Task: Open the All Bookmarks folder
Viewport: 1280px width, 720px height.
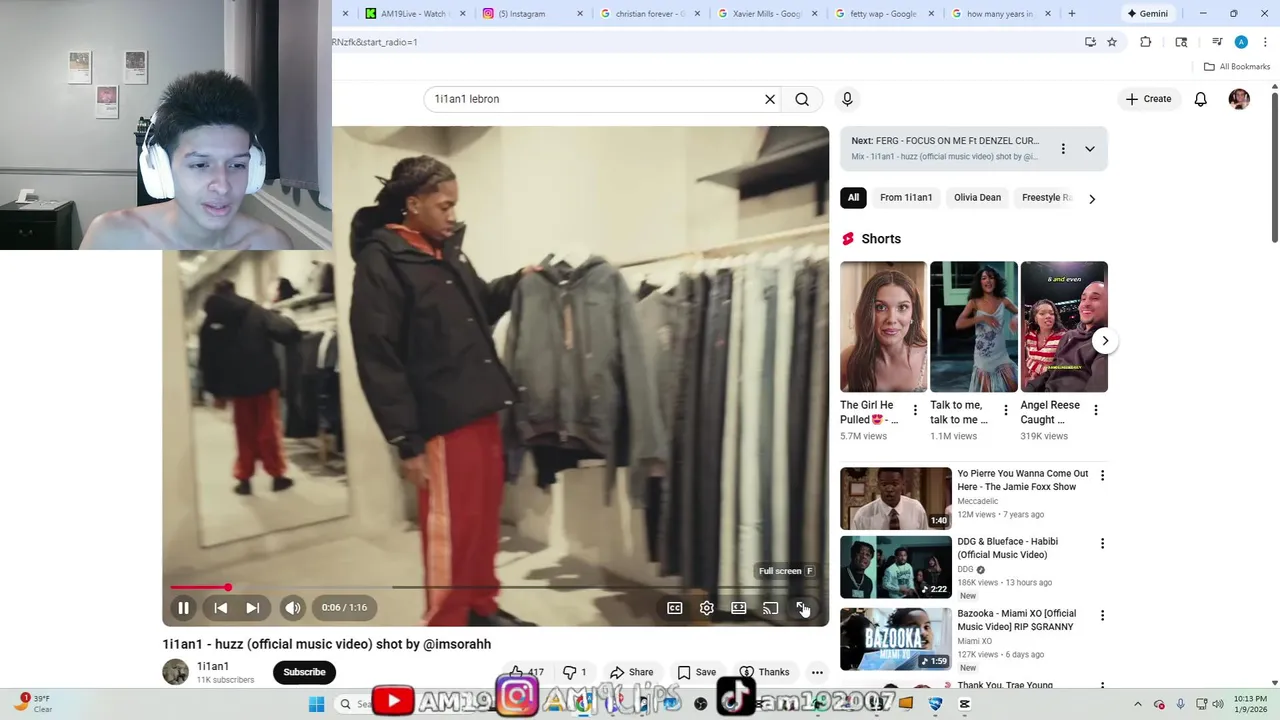Action: coord(1237,67)
